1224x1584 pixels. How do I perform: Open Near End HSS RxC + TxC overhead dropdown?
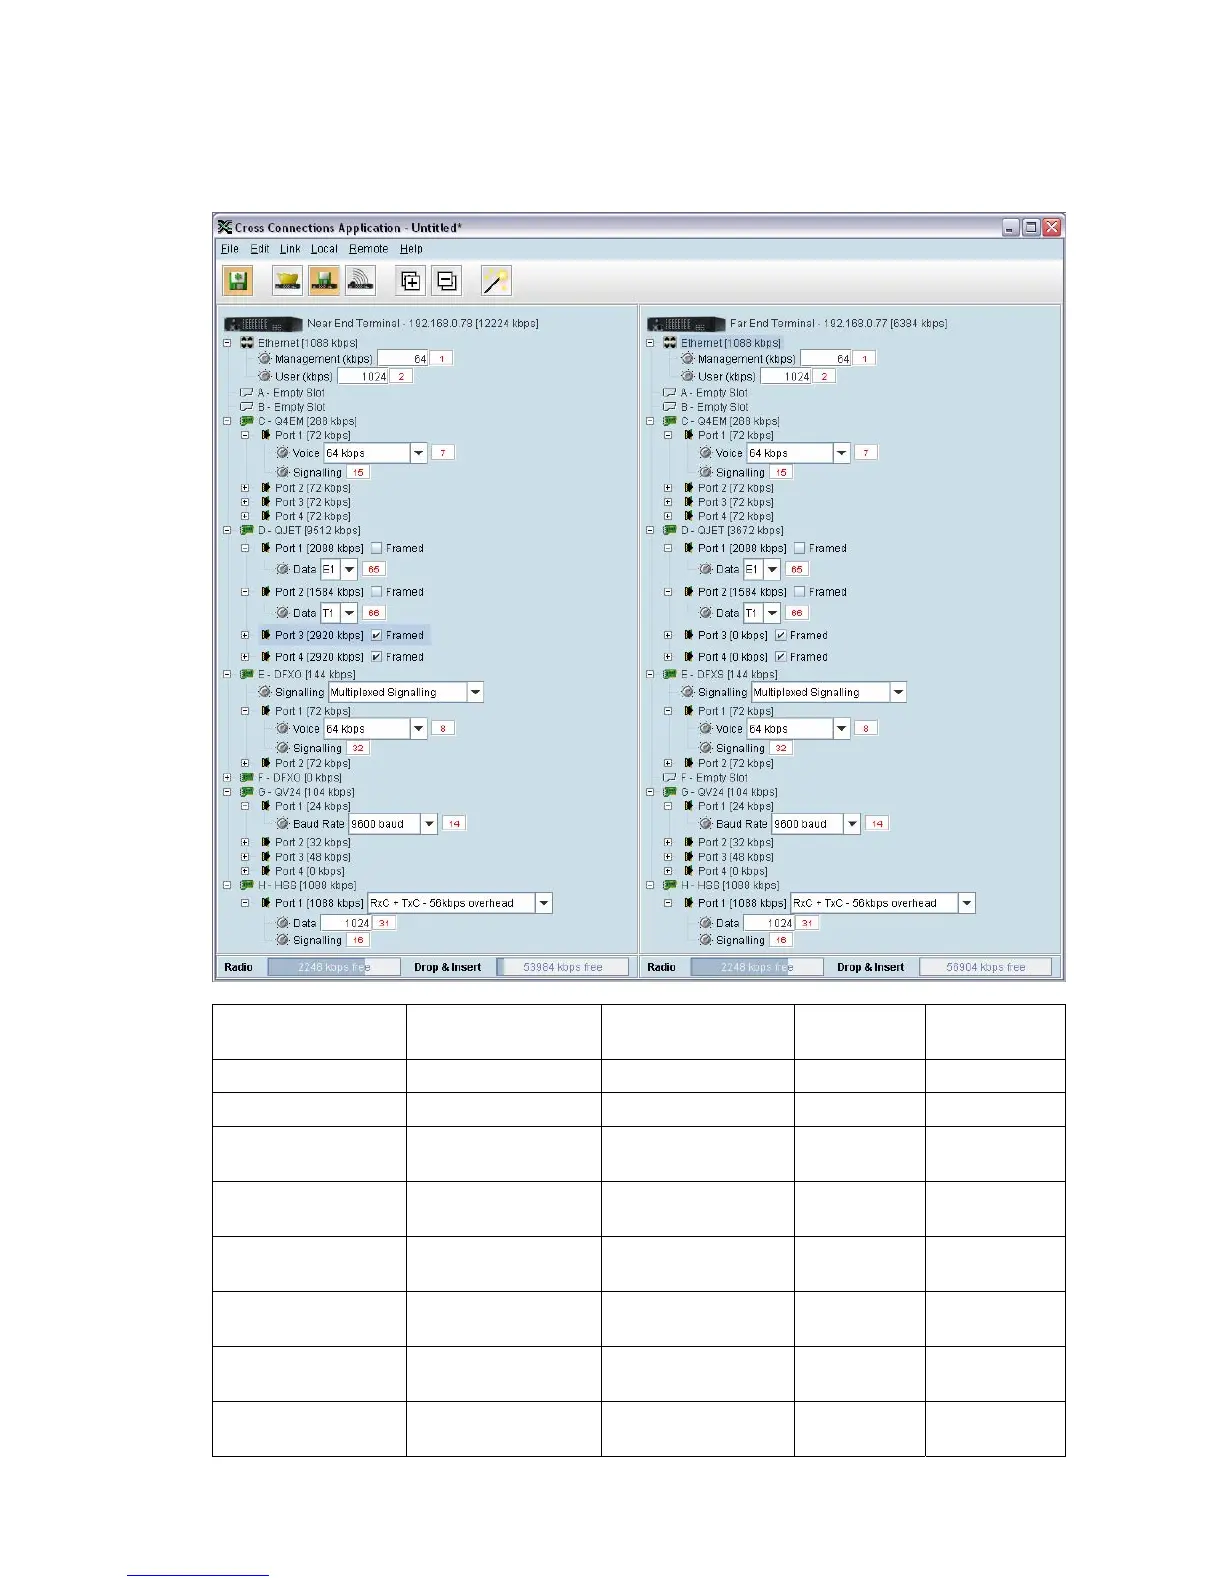[x=544, y=903]
